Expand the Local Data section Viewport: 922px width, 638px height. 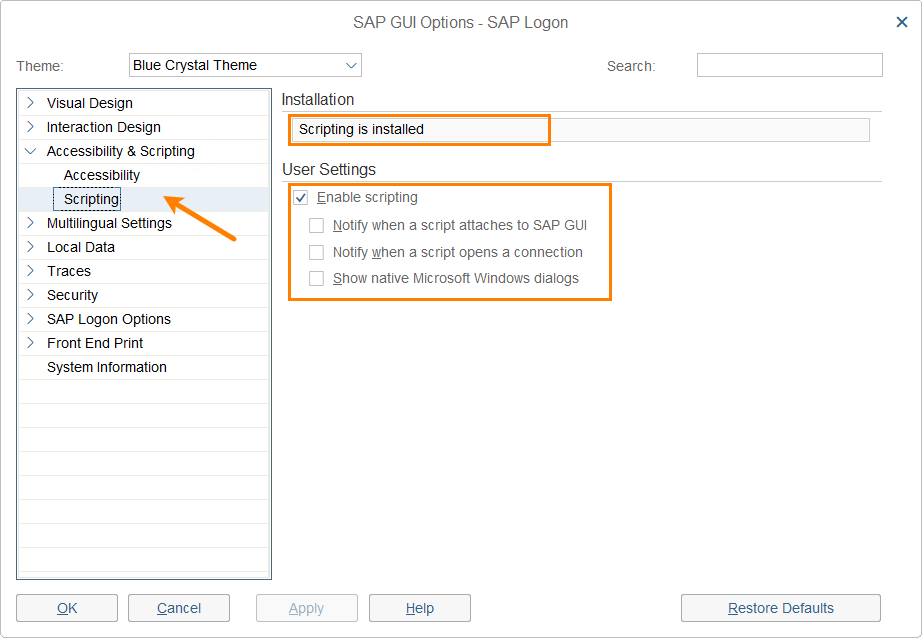31,247
